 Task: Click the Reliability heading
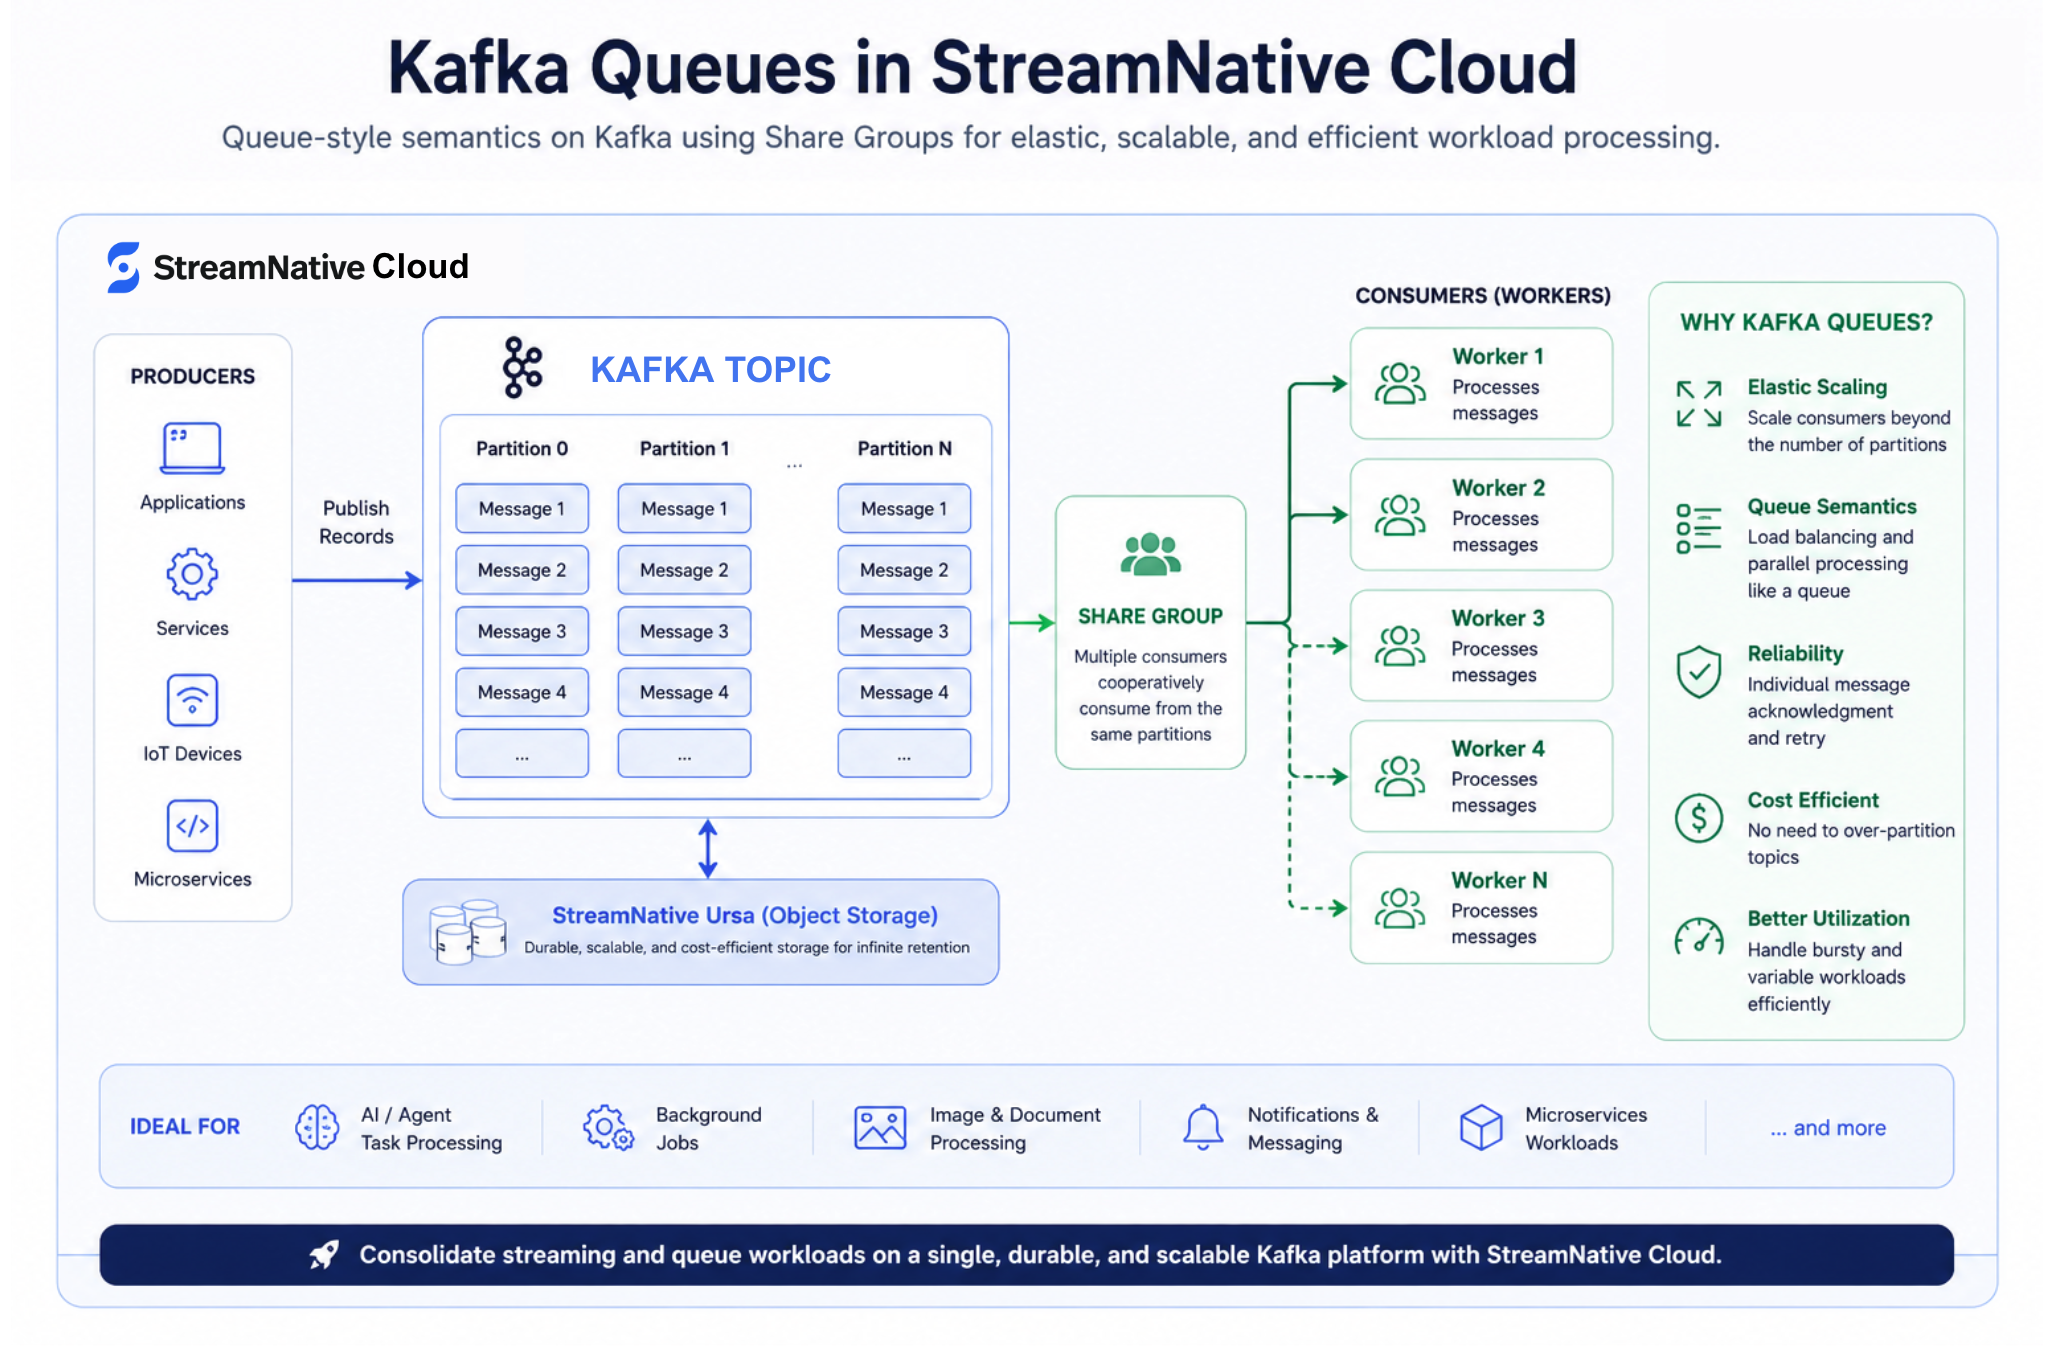click(1795, 653)
